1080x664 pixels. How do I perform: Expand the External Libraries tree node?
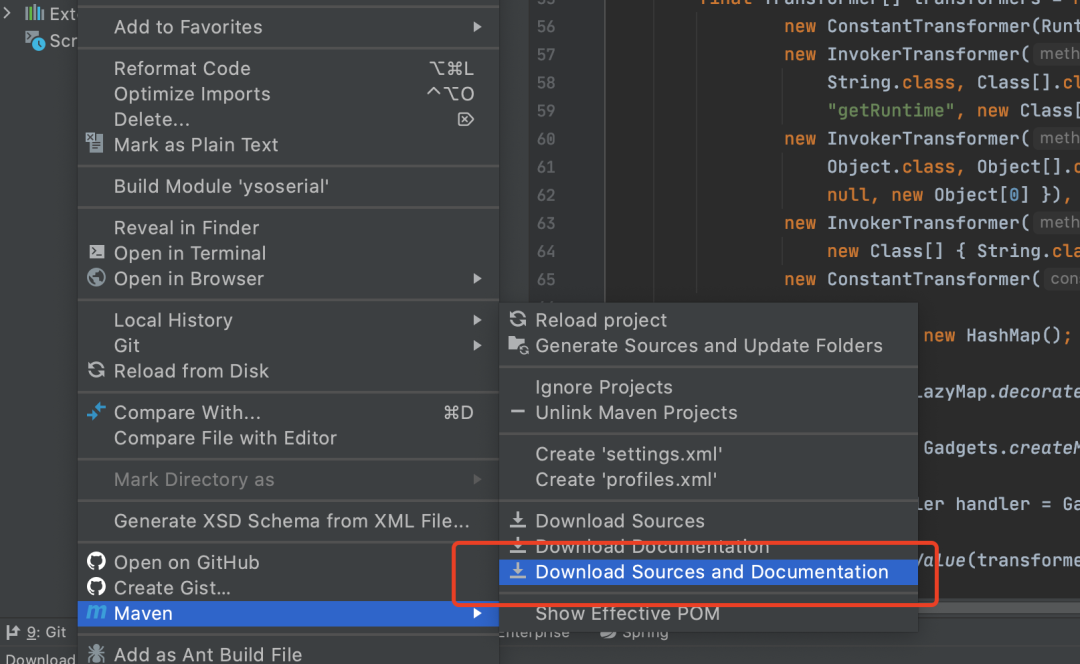pos(8,13)
